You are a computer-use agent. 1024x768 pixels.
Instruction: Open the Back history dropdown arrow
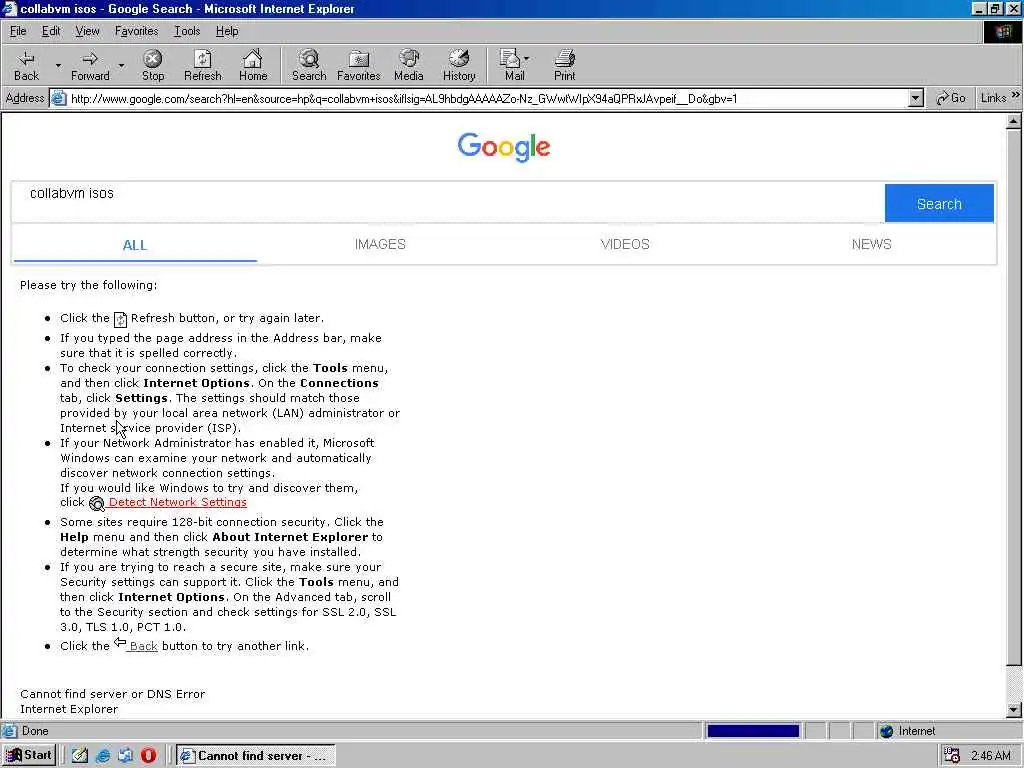tap(57, 65)
